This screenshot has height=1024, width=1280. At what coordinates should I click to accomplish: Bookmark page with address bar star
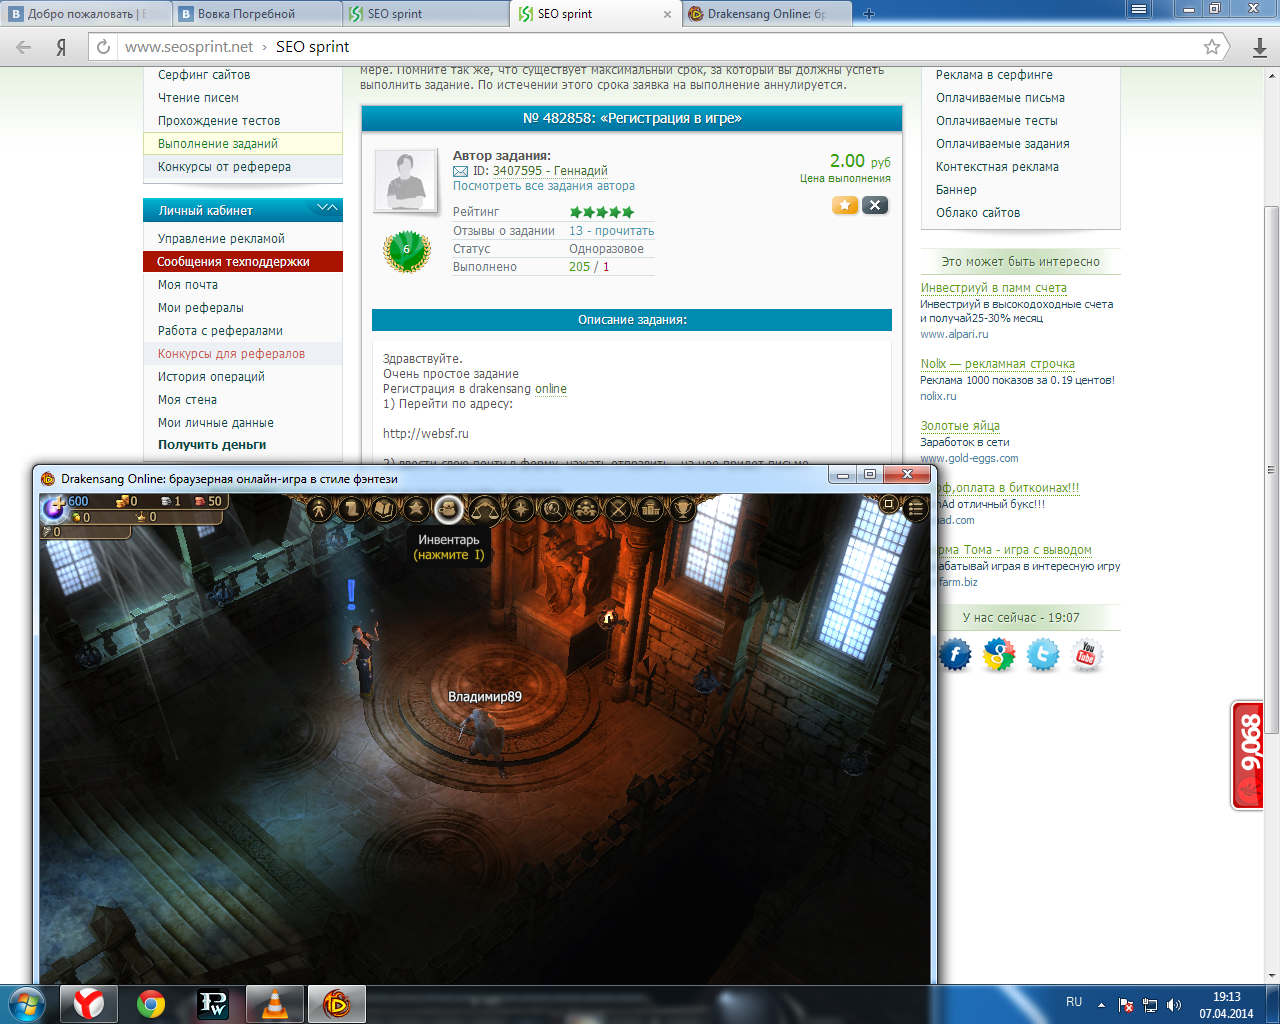1212,47
